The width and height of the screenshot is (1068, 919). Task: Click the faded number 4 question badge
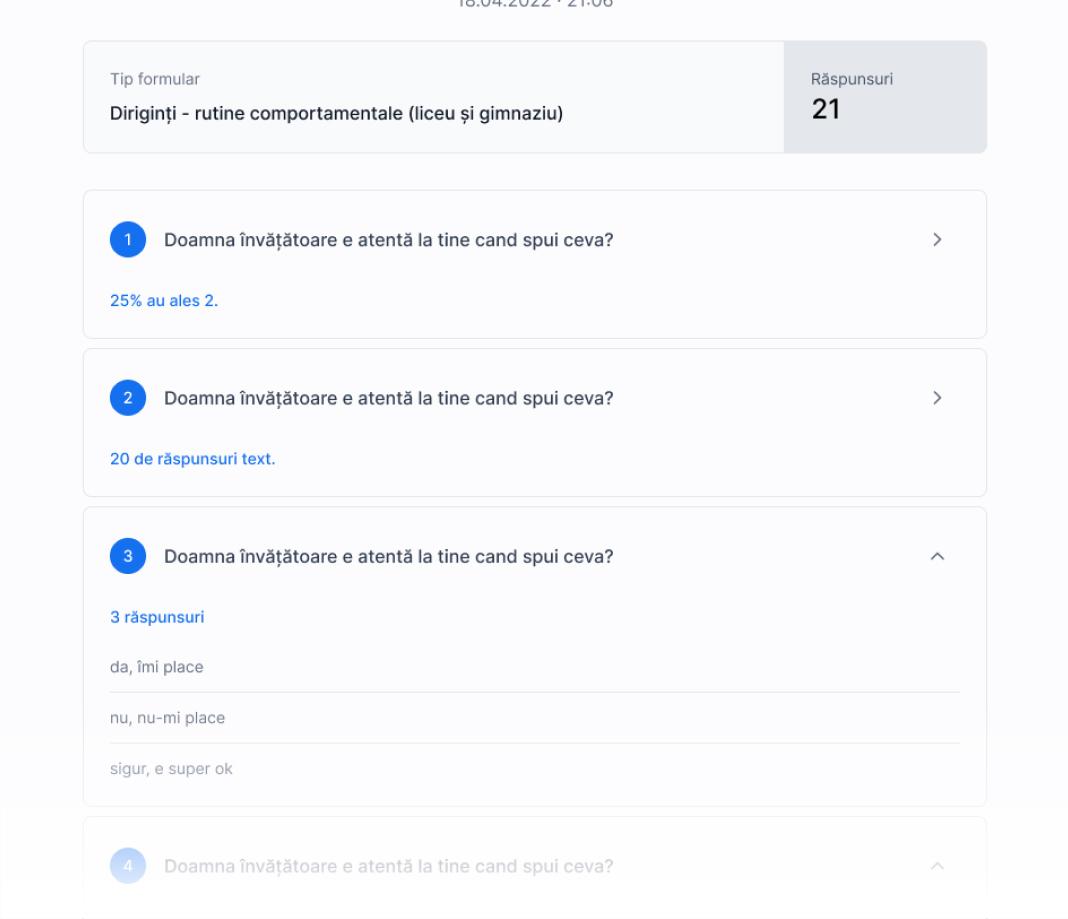pos(128,866)
